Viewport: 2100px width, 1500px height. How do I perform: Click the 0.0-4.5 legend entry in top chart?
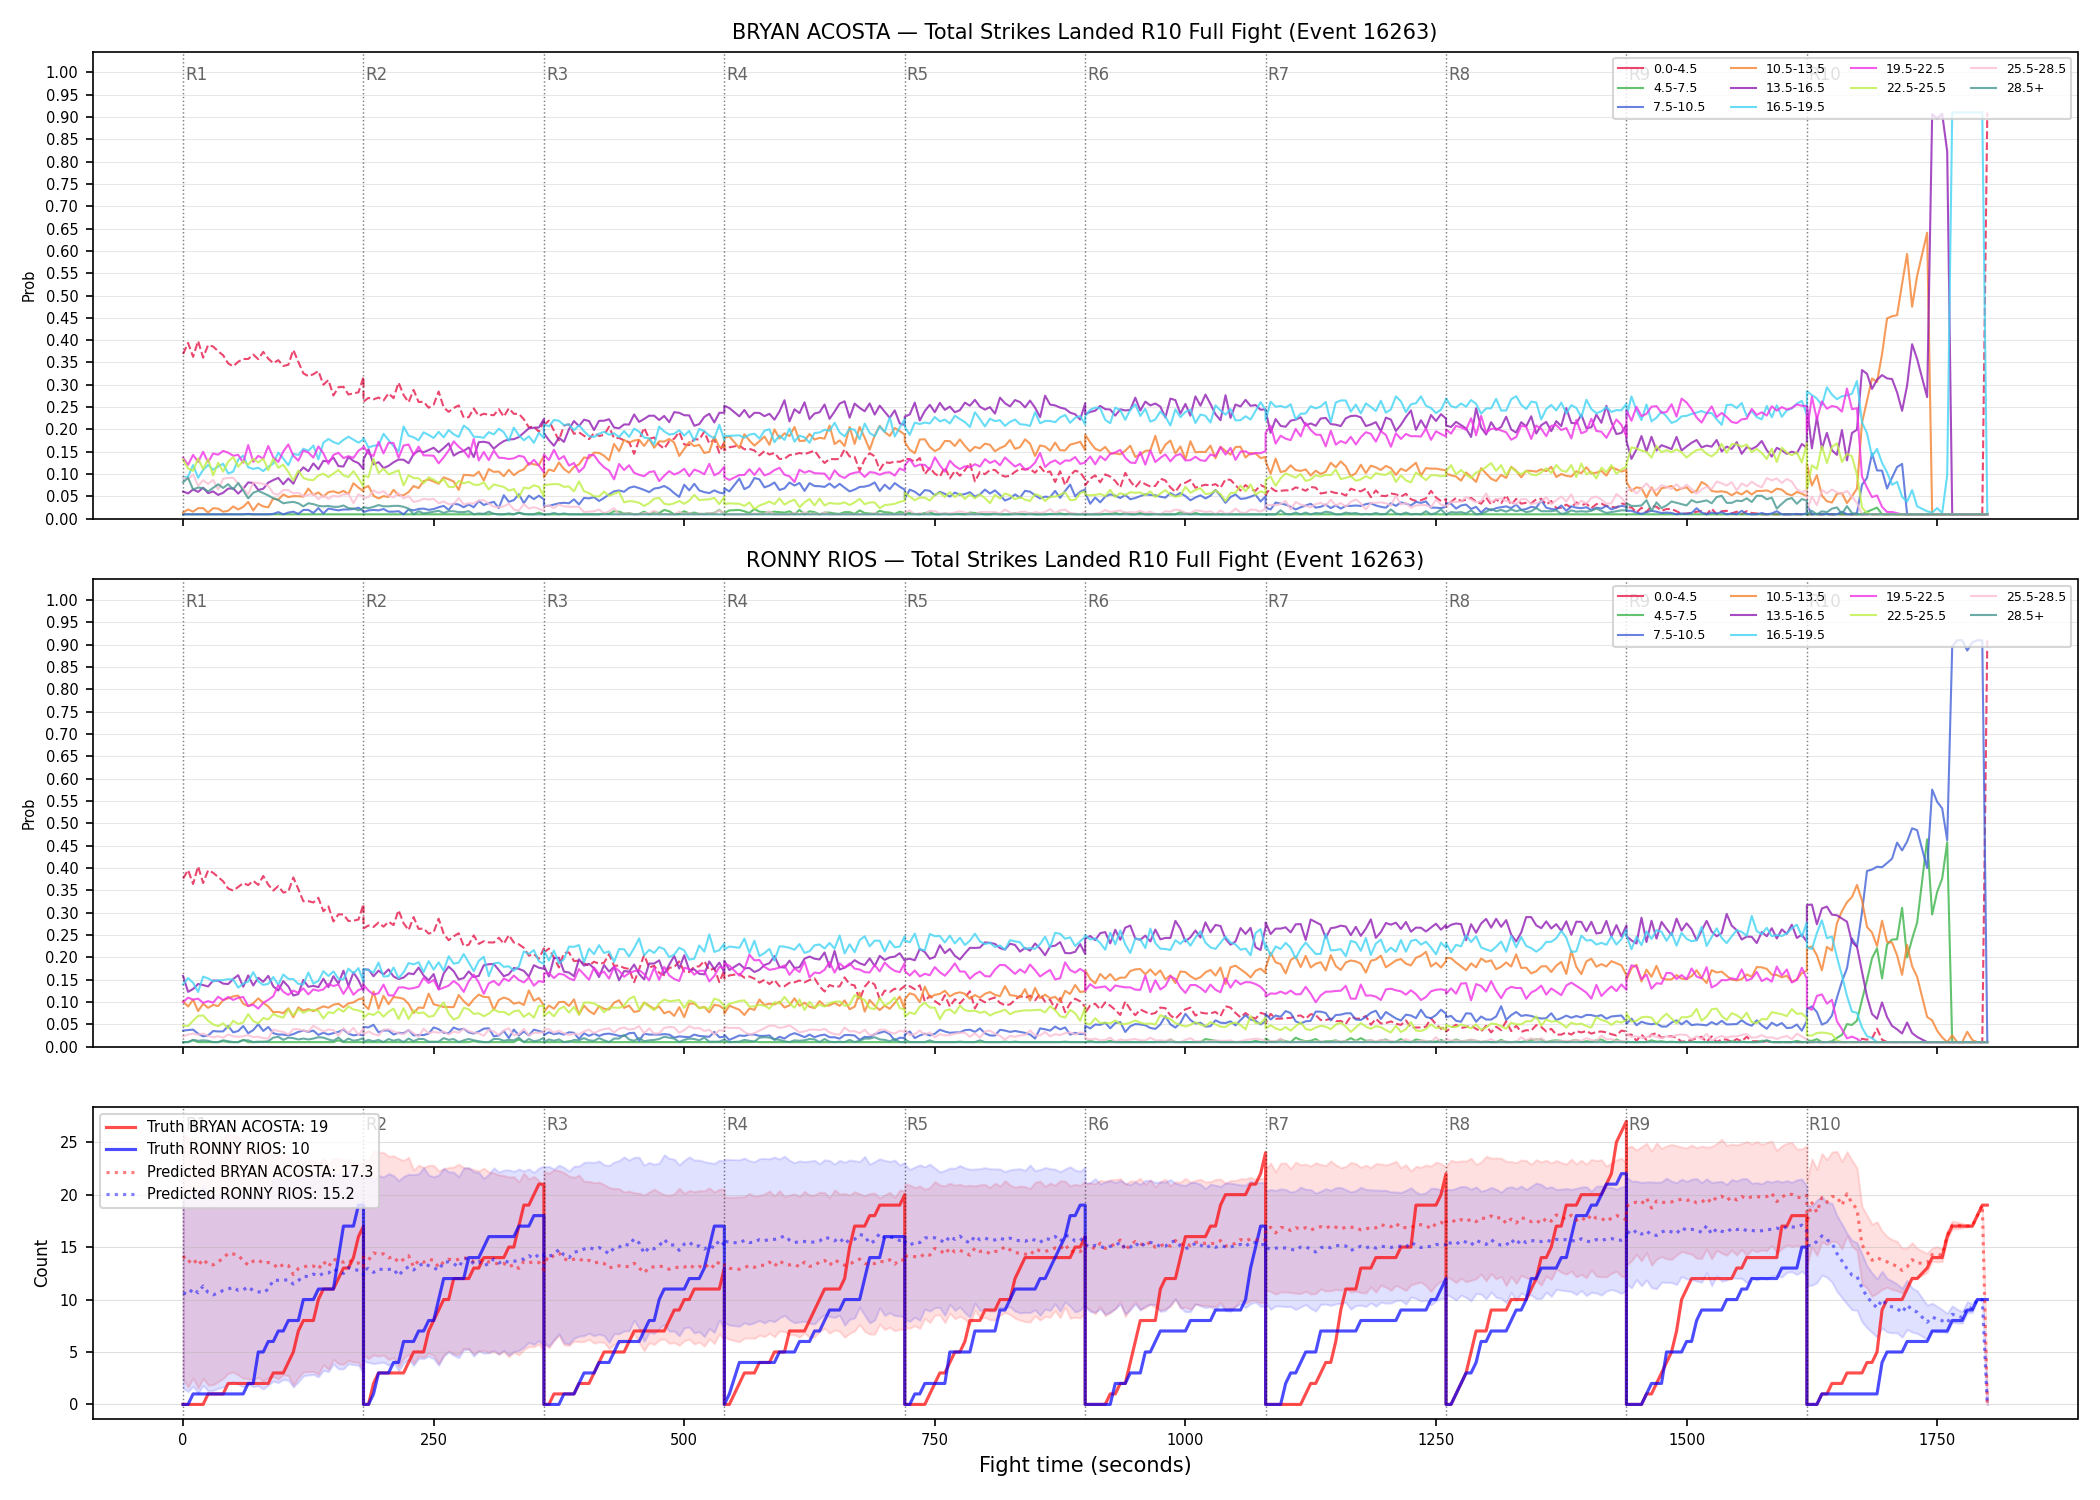[x=1657, y=69]
